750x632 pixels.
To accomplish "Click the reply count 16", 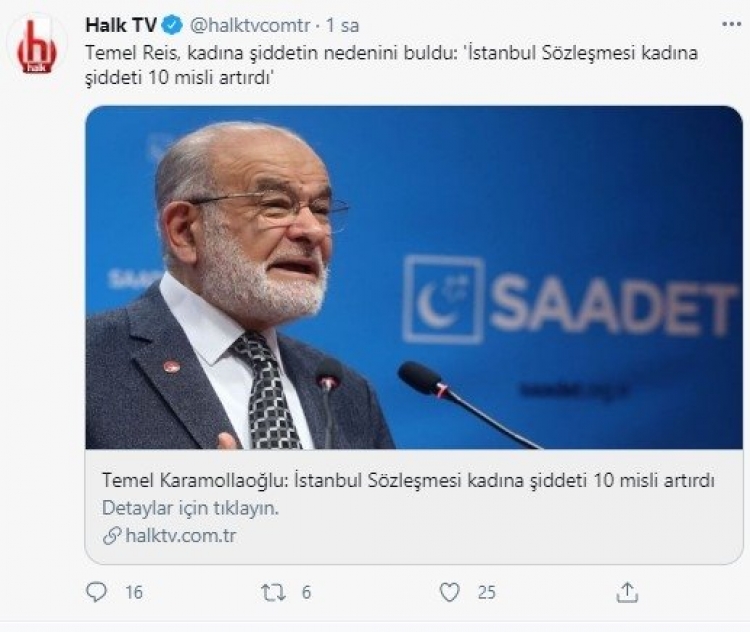I will (x=133, y=592).
